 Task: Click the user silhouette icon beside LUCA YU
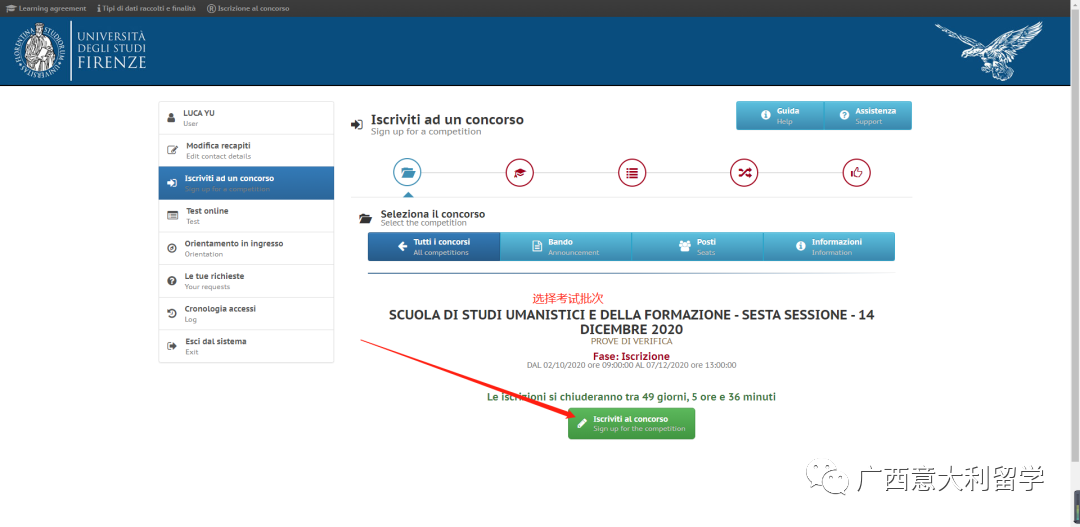[x=171, y=118]
